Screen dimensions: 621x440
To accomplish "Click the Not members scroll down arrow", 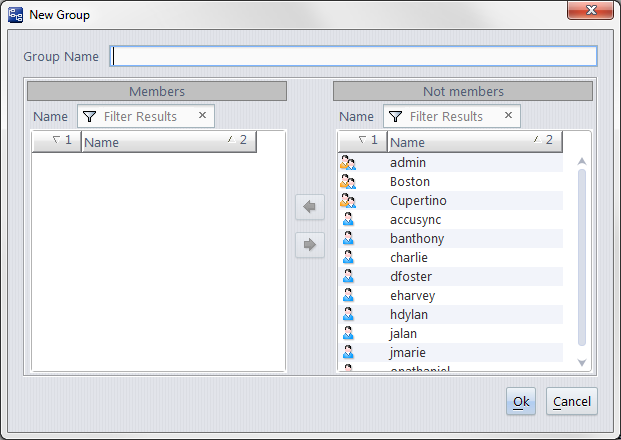I will pos(582,361).
